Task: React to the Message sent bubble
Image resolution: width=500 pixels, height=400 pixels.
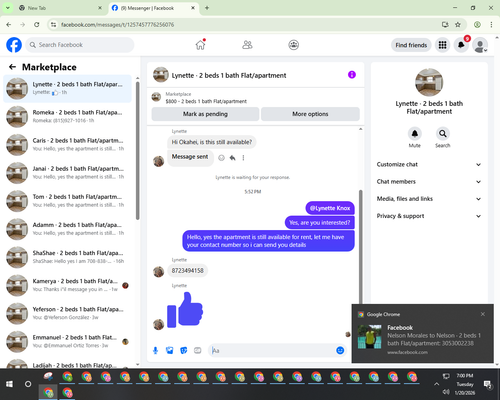Action: pyautogui.click(x=221, y=158)
